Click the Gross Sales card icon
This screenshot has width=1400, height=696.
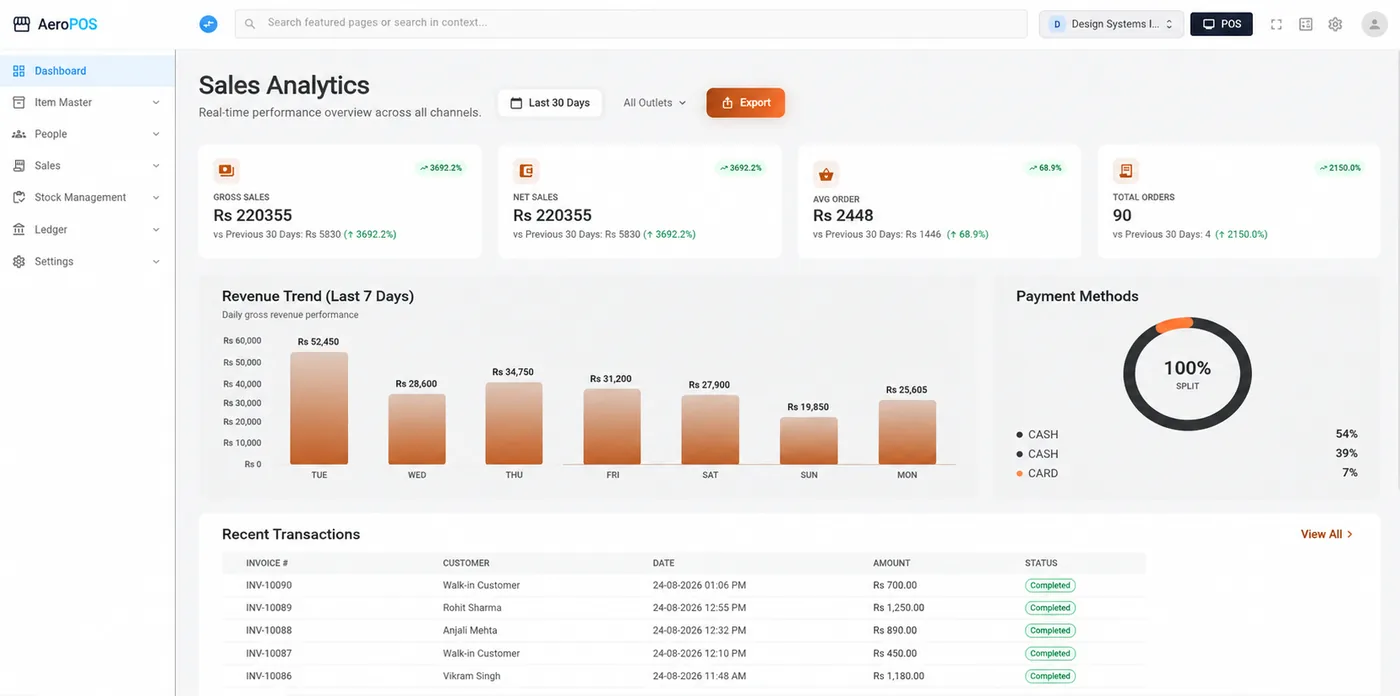tap(226, 171)
